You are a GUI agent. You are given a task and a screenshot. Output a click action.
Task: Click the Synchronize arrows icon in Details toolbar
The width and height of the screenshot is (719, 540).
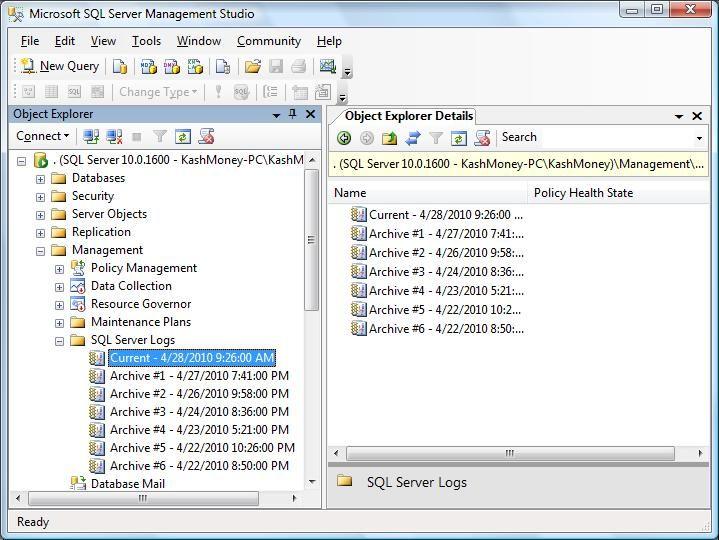tap(413, 138)
